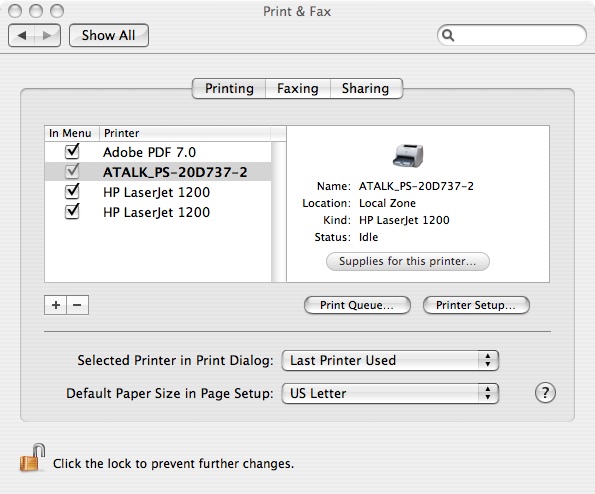Click the Idle status text

tap(368, 237)
